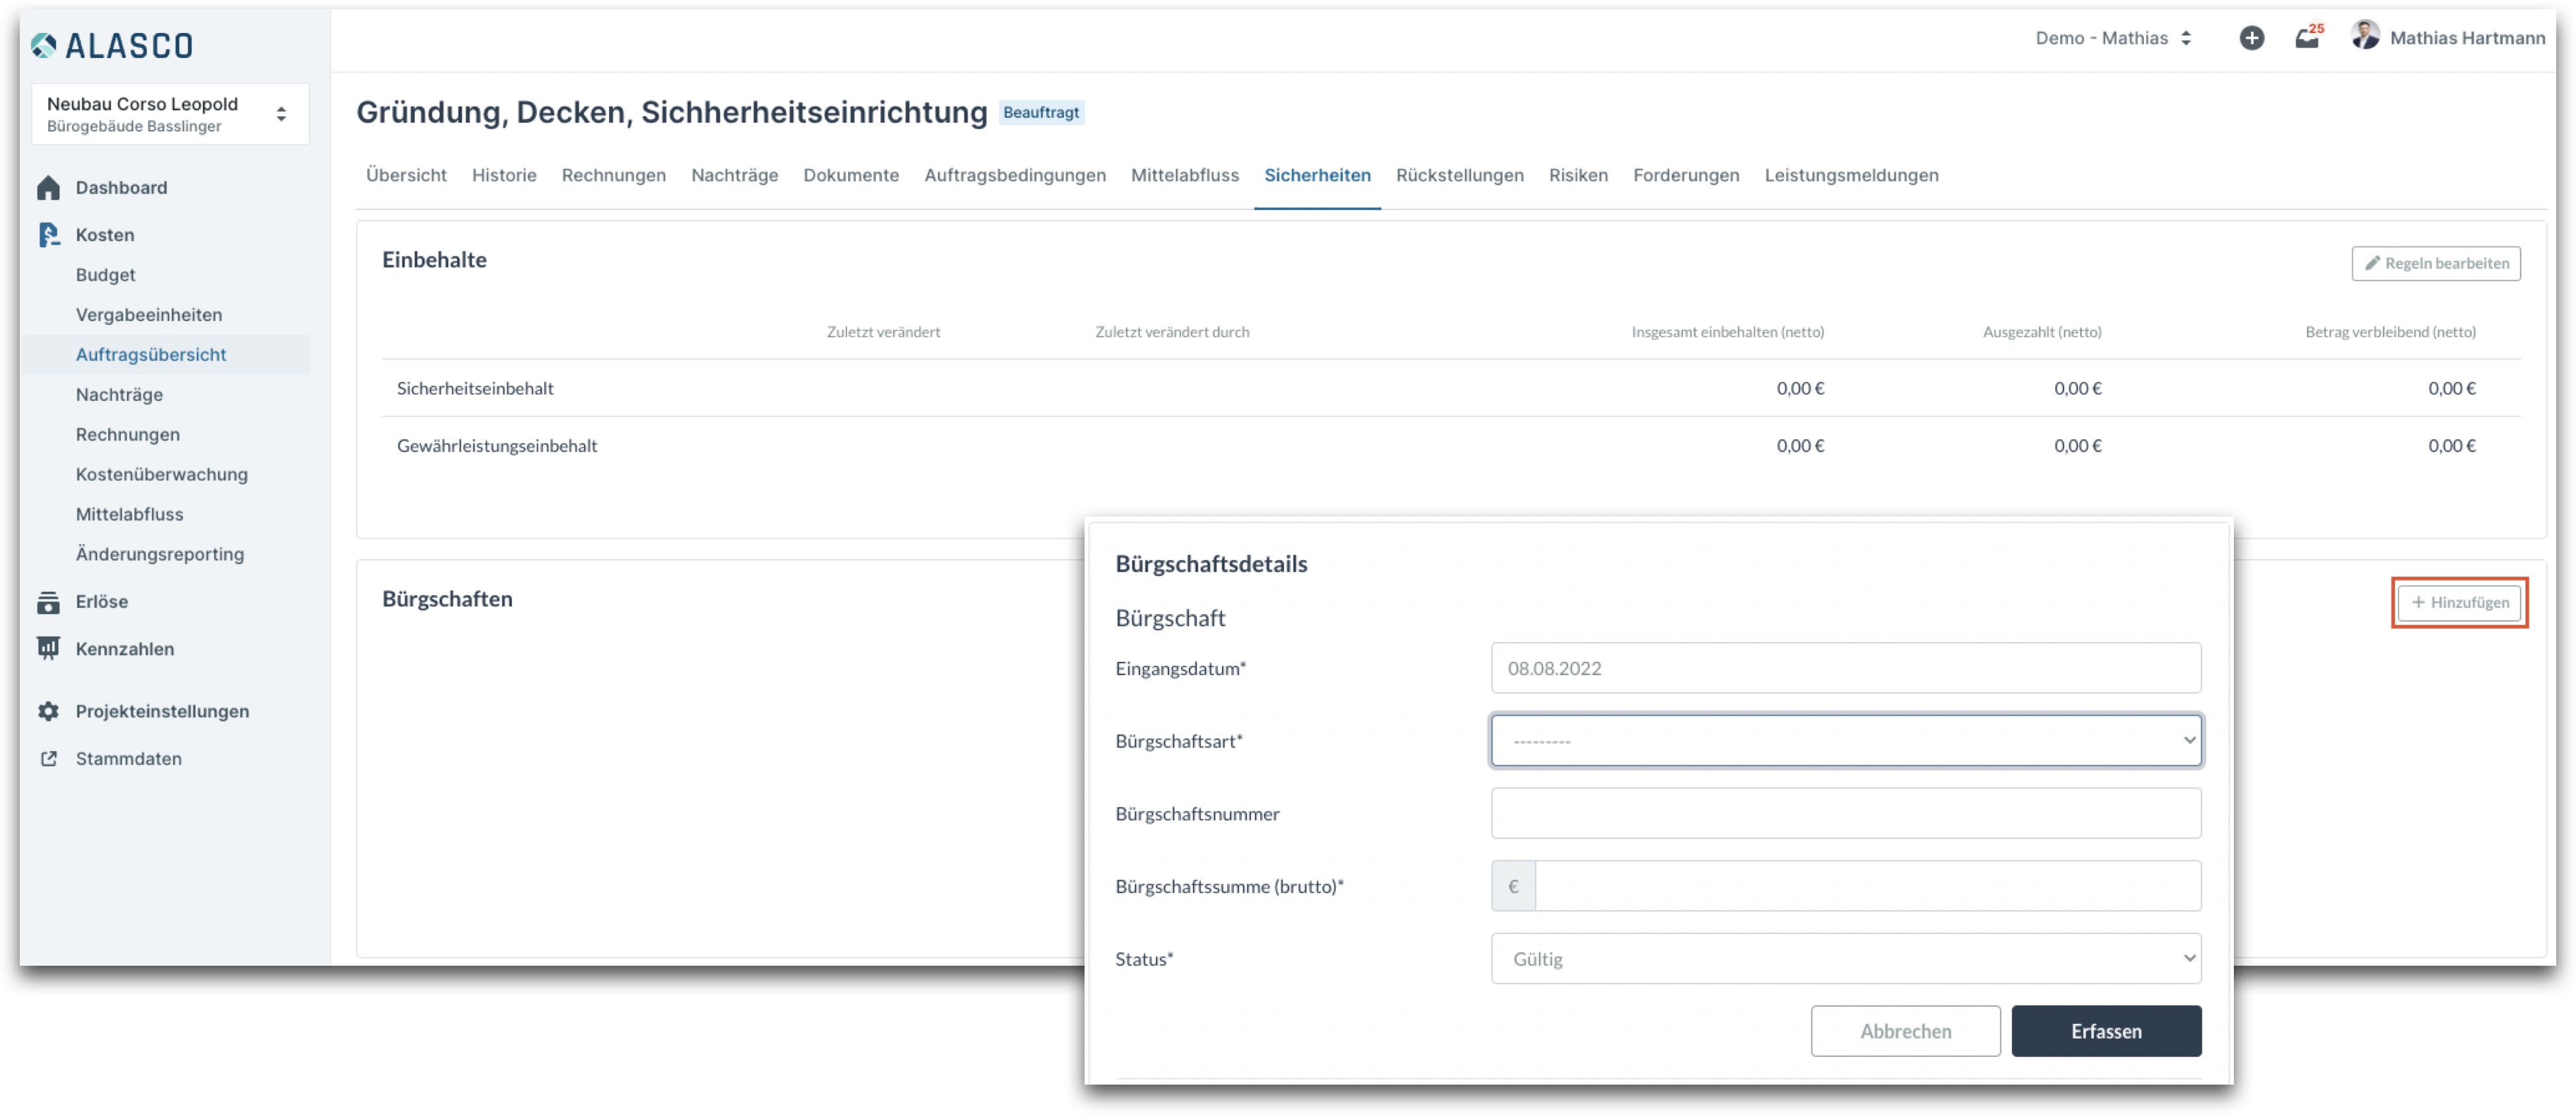Click the Insgesamt einbehalten (netto) column header
This screenshot has width=2576, height=1115.
pyautogui.click(x=1727, y=332)
